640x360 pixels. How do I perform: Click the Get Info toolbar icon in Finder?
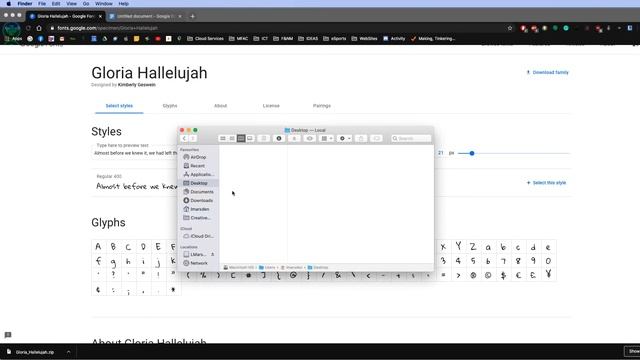click(279, 138)
